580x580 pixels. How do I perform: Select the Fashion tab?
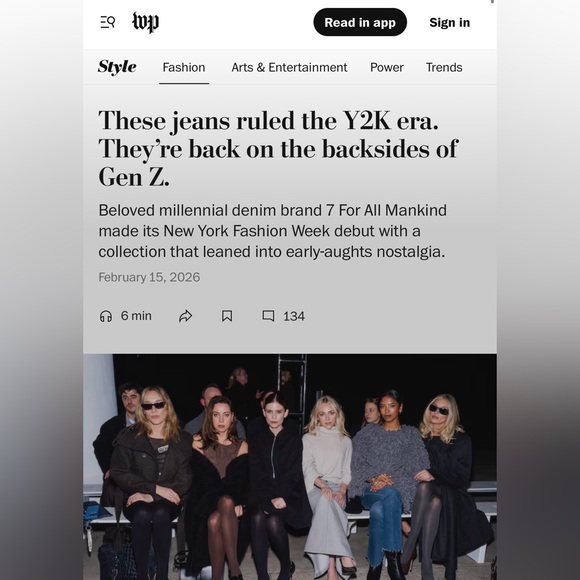point(184,67)
